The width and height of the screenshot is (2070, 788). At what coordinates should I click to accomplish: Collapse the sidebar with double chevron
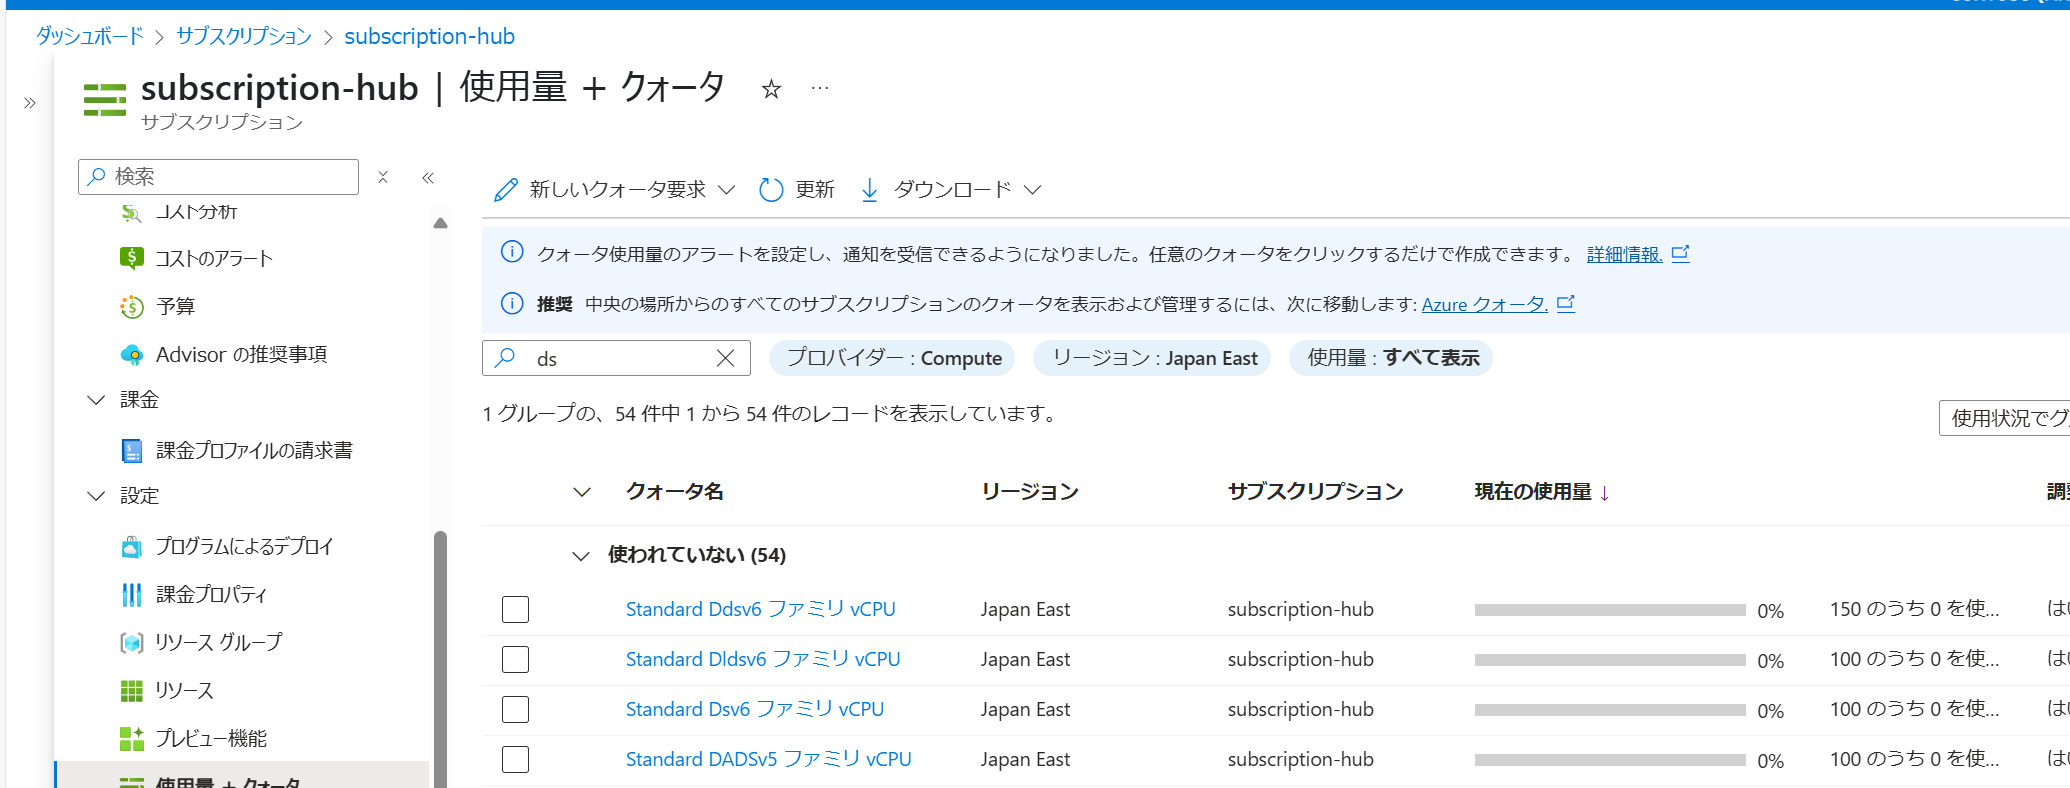click(428, 177)
